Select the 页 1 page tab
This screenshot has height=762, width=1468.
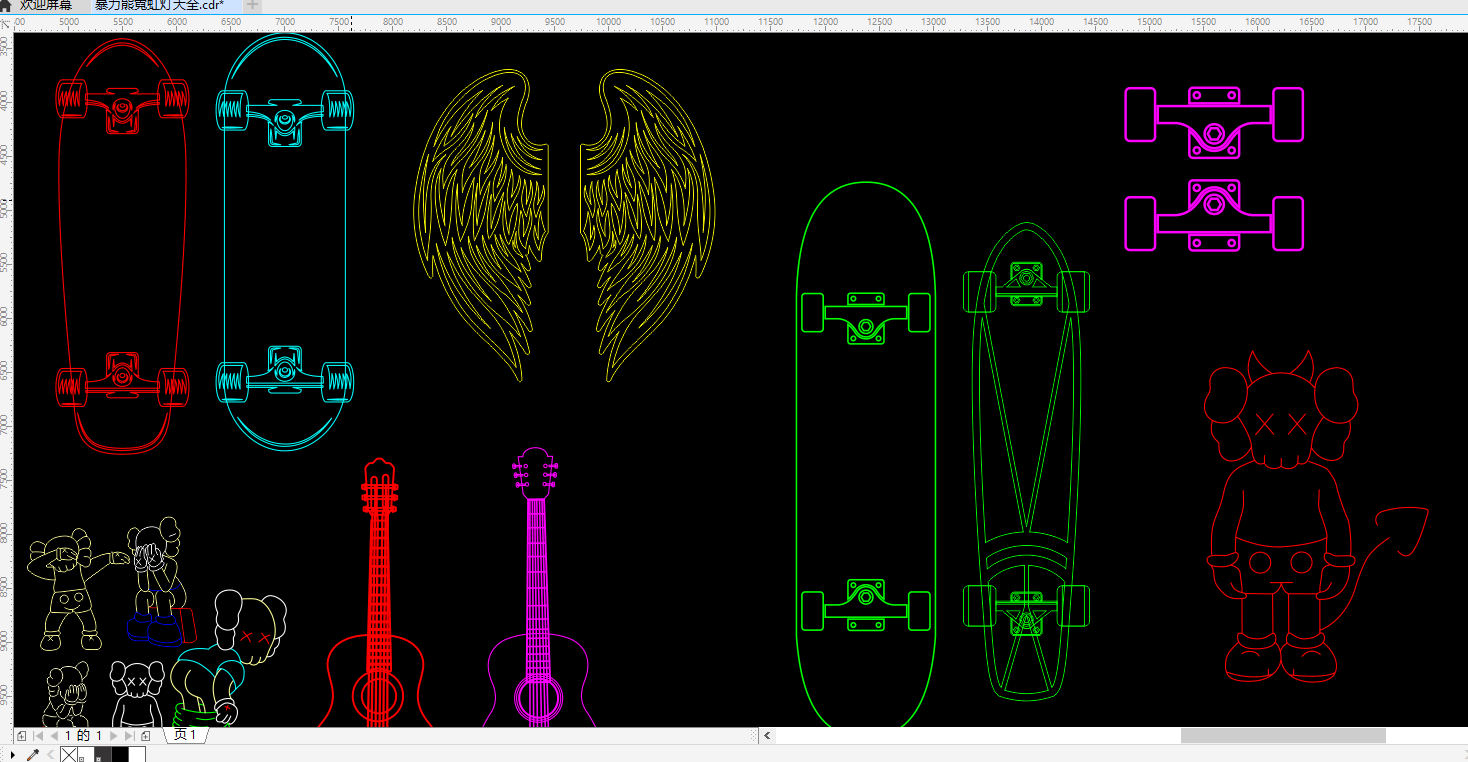(x=185, y=735)
